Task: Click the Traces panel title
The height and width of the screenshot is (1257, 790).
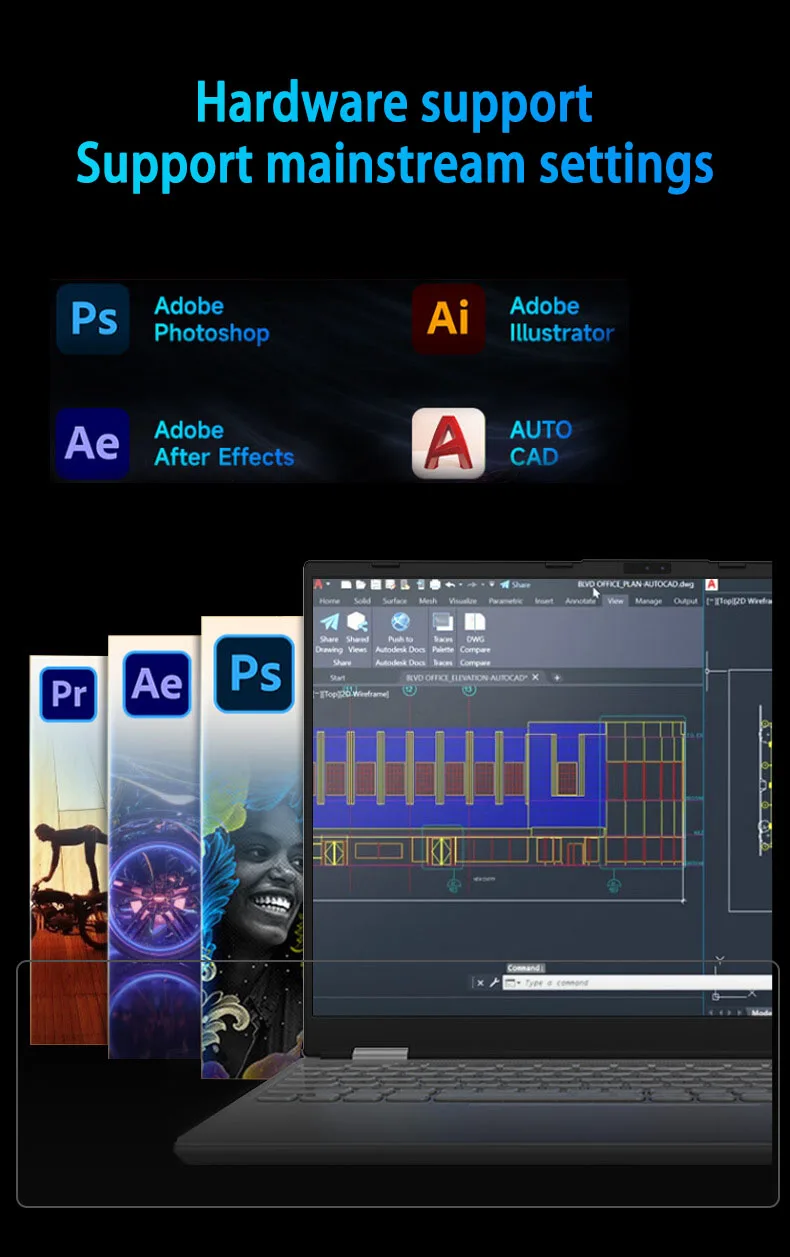Action: pyautogui.click(x=442, y=662)
